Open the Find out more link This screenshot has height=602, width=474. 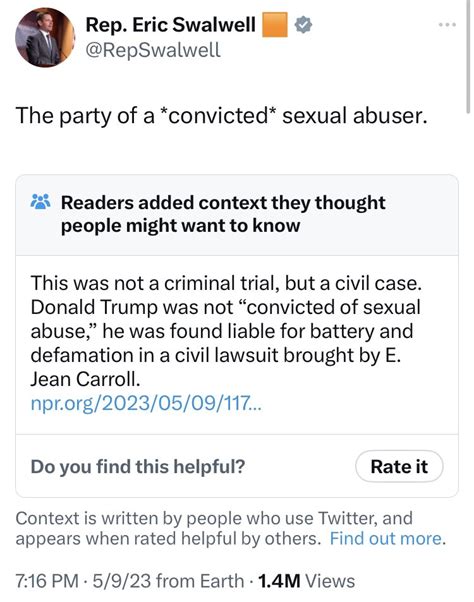(x=386, y=538)
